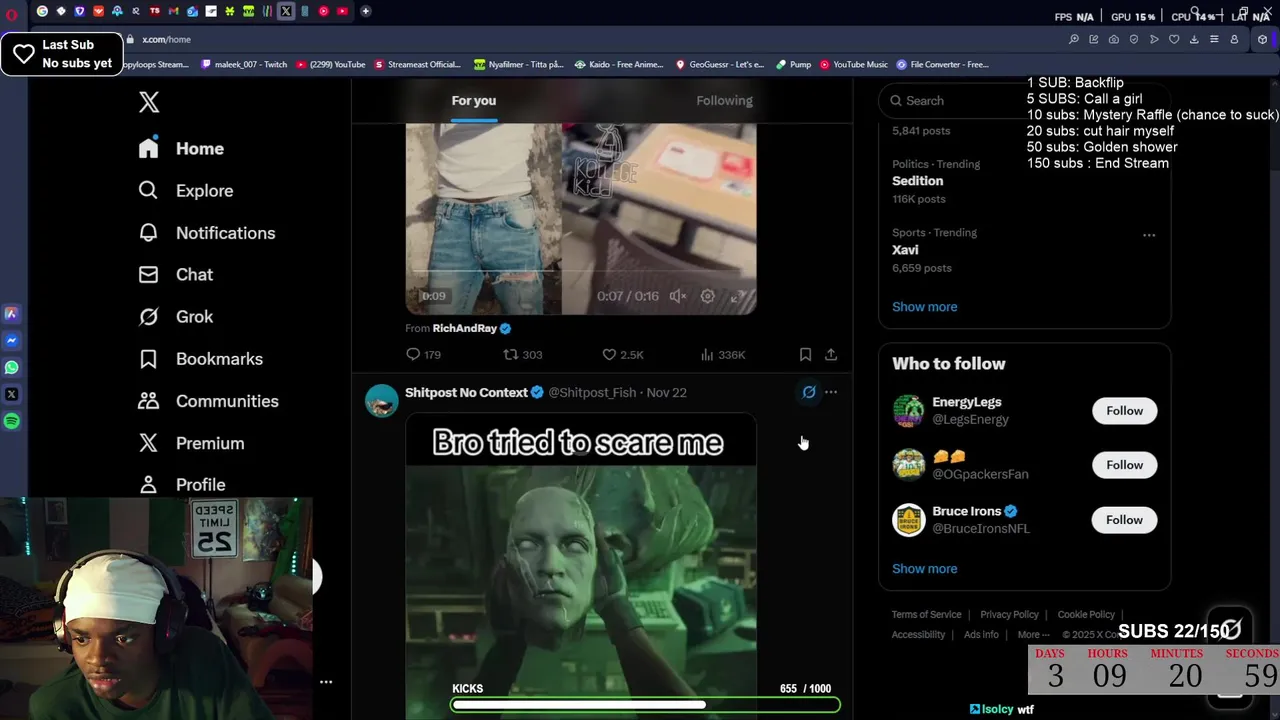Open the GeoGuessr bookmark
This screenshot has width=1280, height=720.
point(720,64)
